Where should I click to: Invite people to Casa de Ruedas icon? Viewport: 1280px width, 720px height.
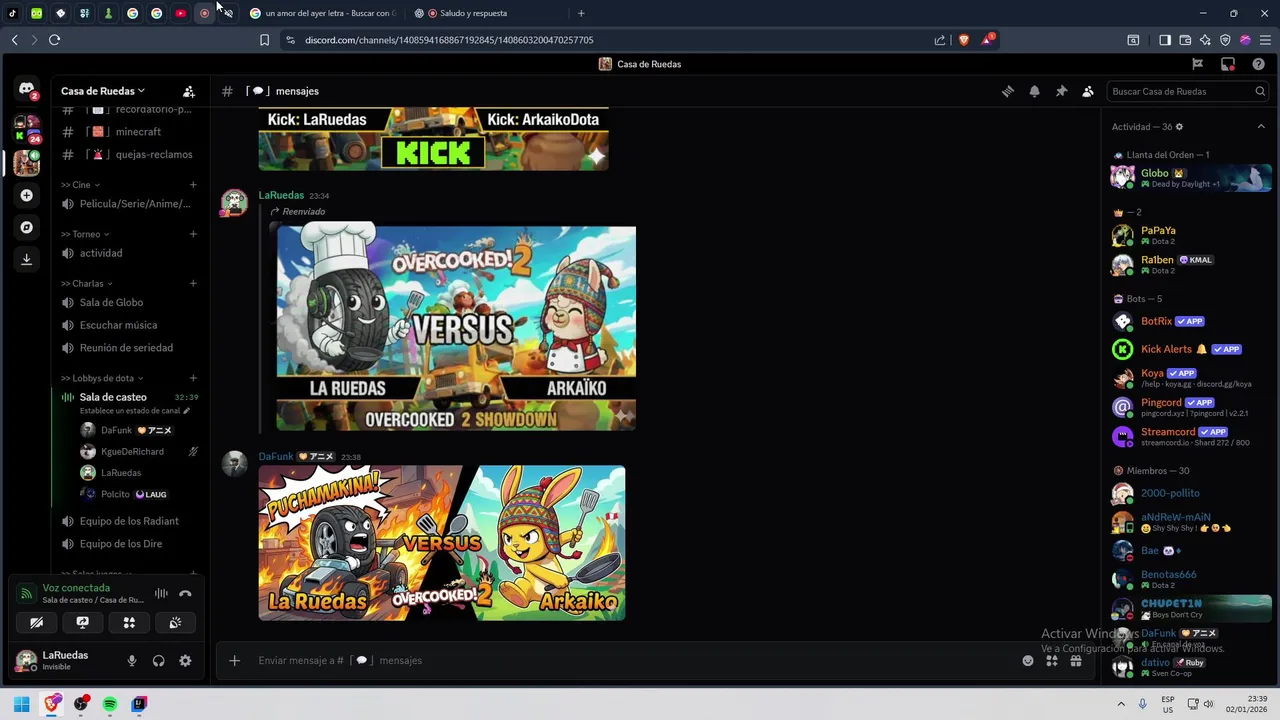189,91
